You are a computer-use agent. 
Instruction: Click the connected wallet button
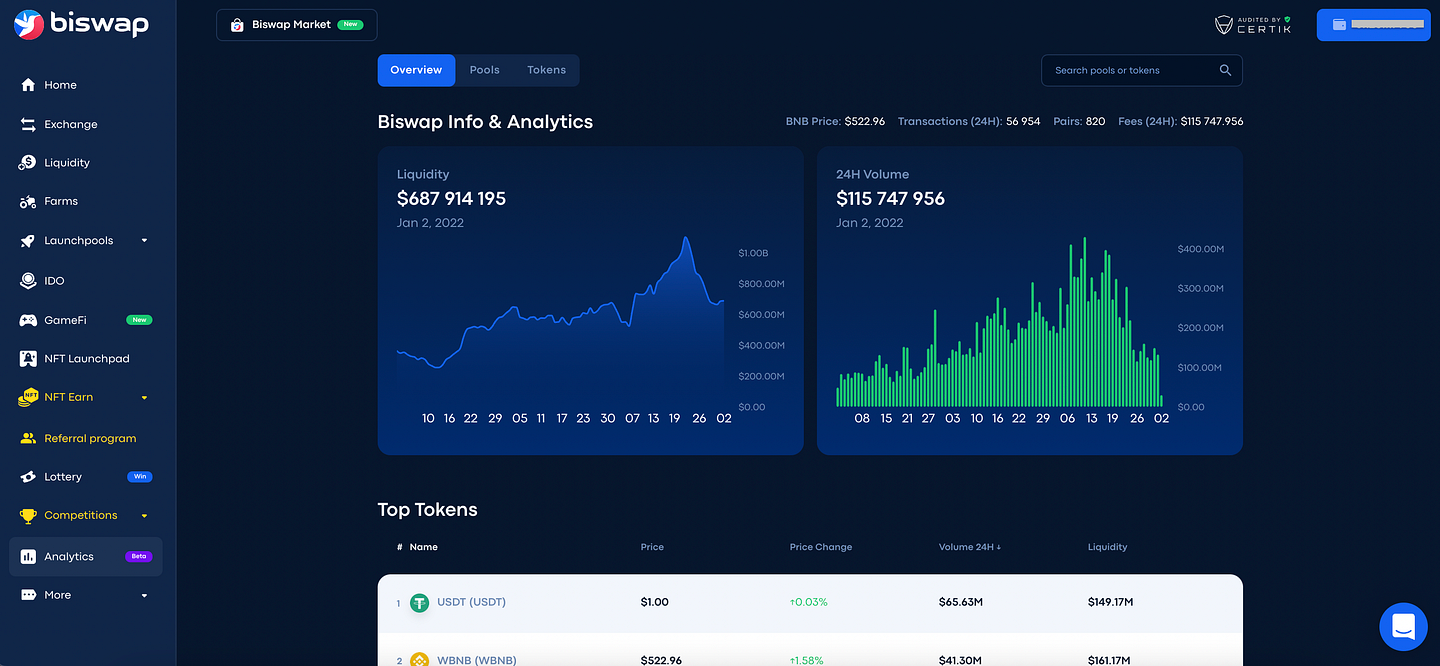pos(1374,25)
